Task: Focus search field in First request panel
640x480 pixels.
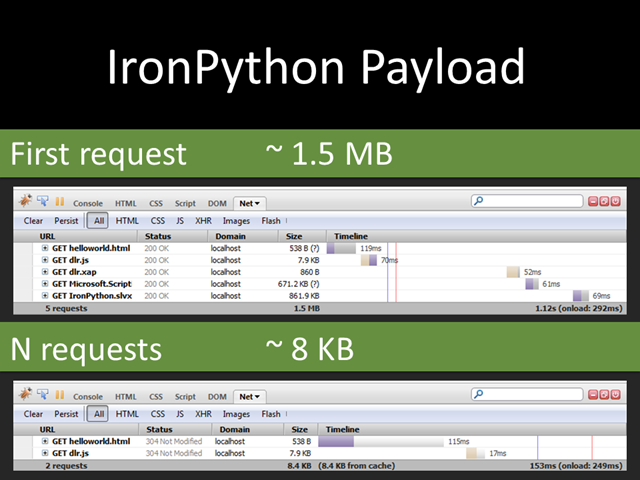Action: (527, 201)
